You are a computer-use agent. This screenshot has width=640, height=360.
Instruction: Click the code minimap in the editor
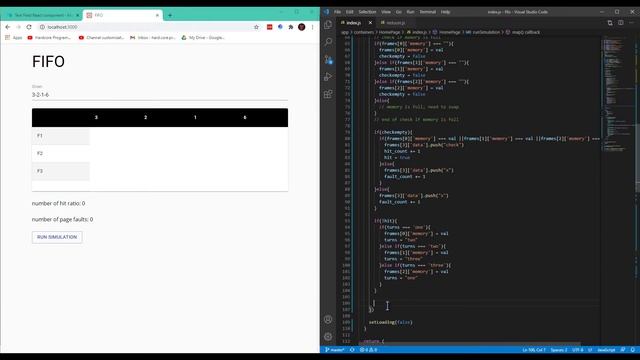pyautogui.click(x=618, y=94)
